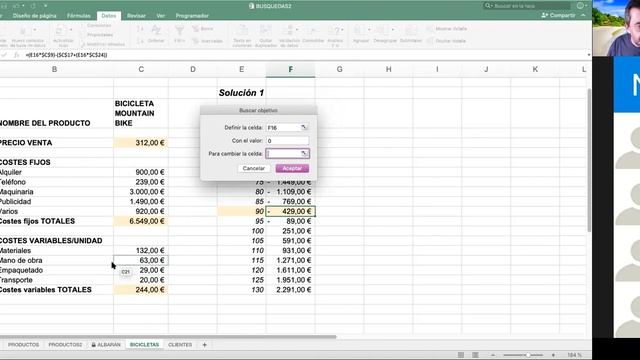Open Actualizar todo dropdown arrow
640x360 pixels.
click(x=70, y=30)
